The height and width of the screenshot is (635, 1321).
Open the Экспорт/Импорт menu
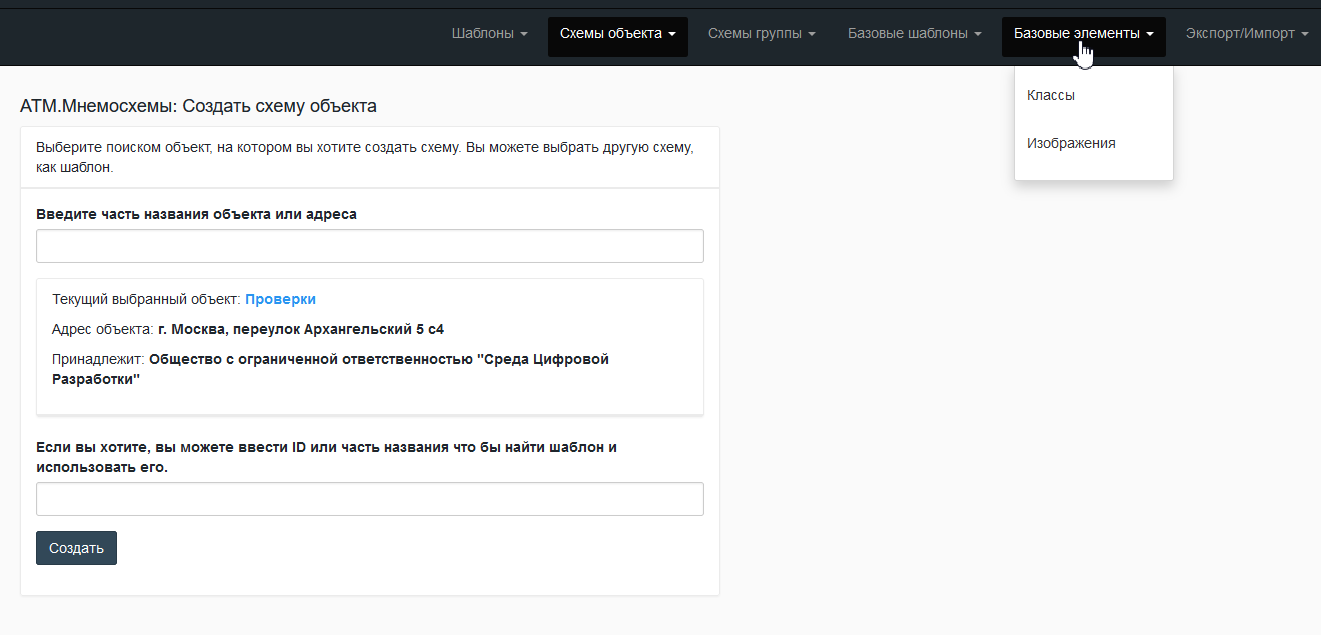1246,34
